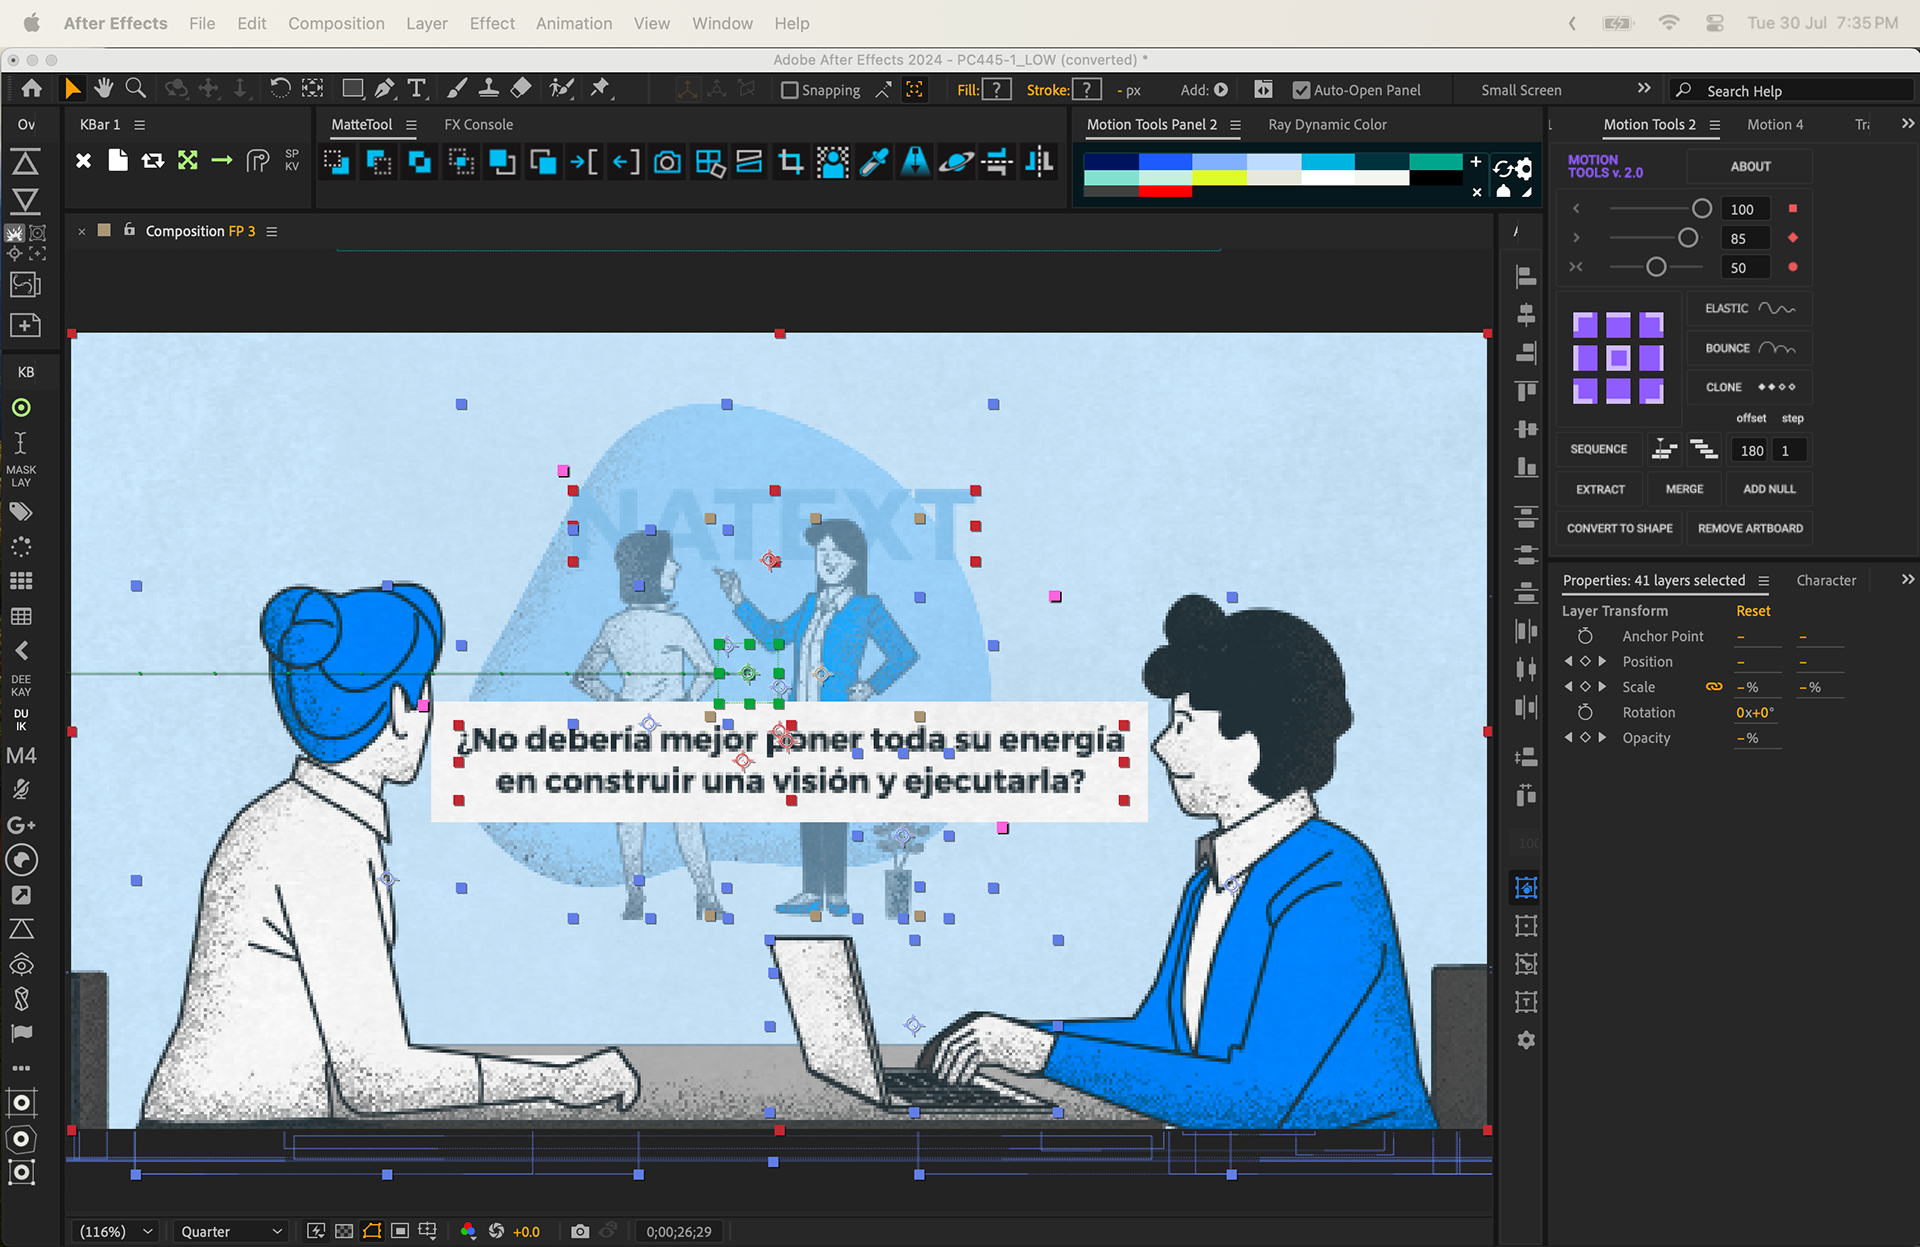The image size is (1920, 1247).
Task: Toggle transparency grid in viewer footer
Action: 344,1231
